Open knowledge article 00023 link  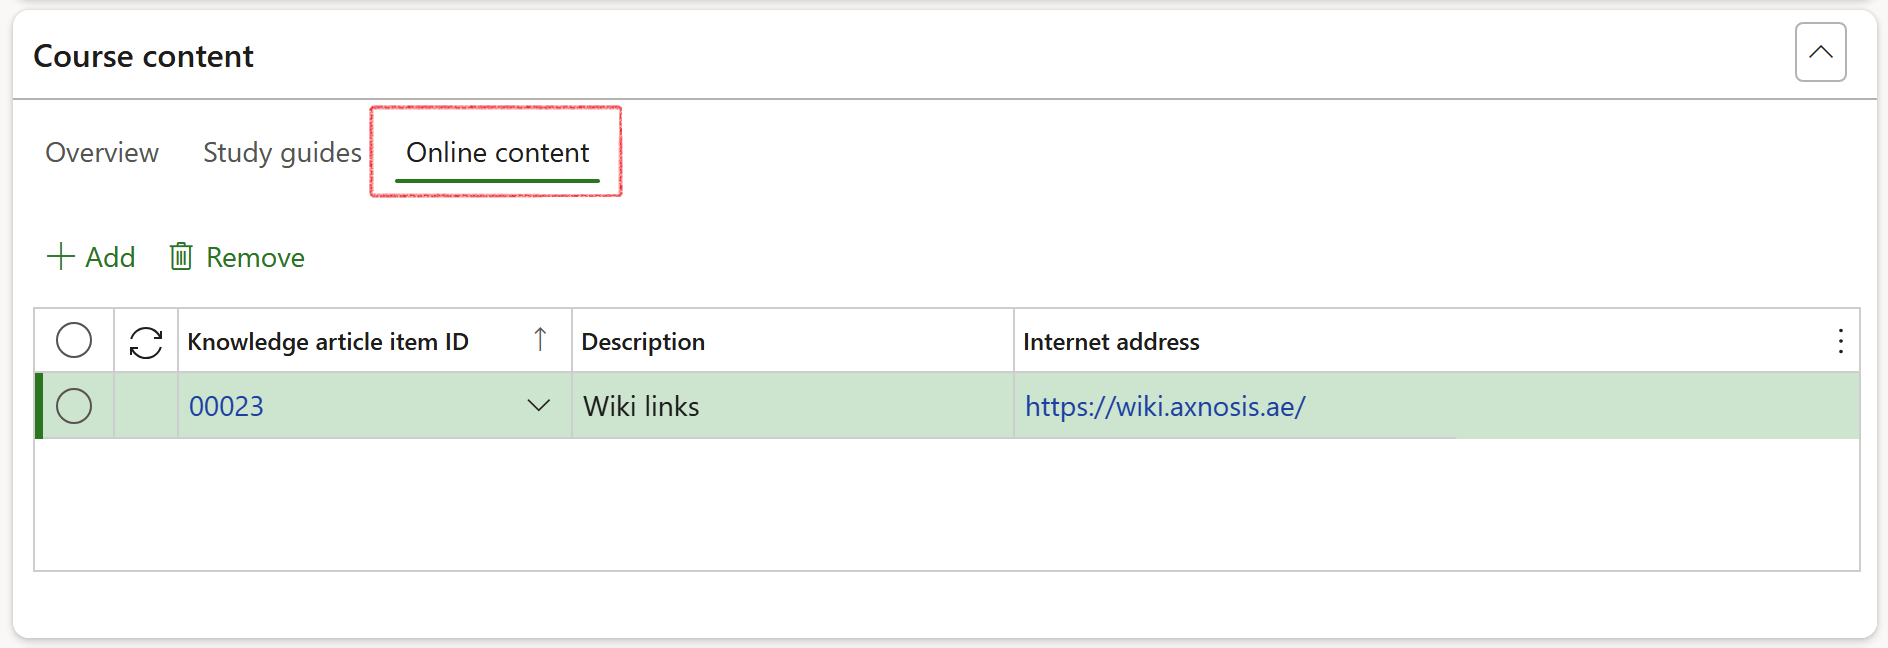(x=227, y=407)
